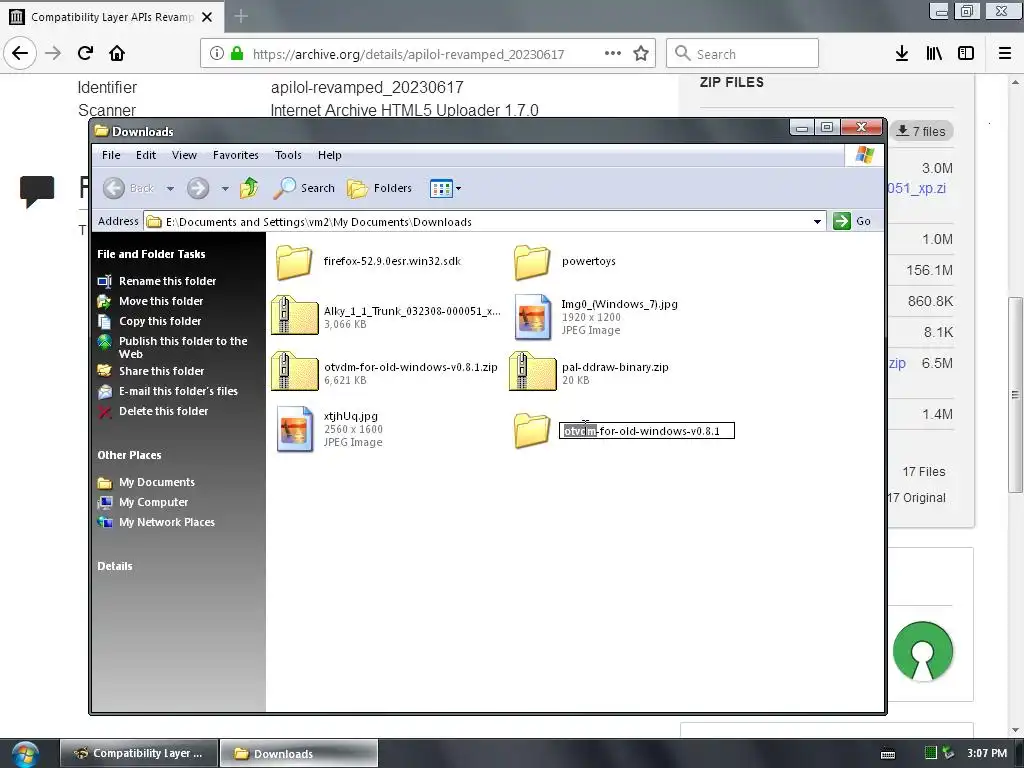Open a new Firefox tab
Image resolution: width=1024 pixels, height=768 pixels.
[241, 16]
